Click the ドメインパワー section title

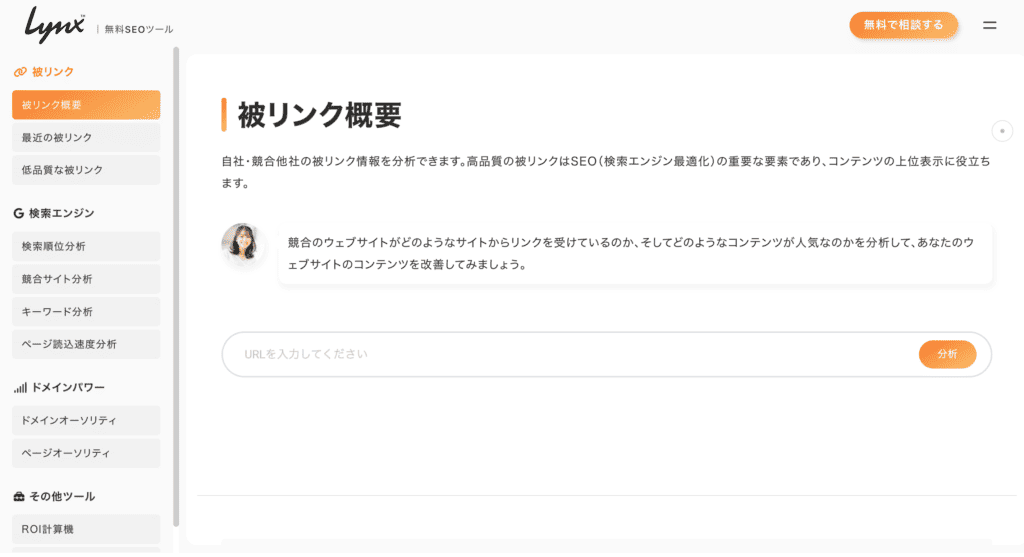tap(68, 387)
